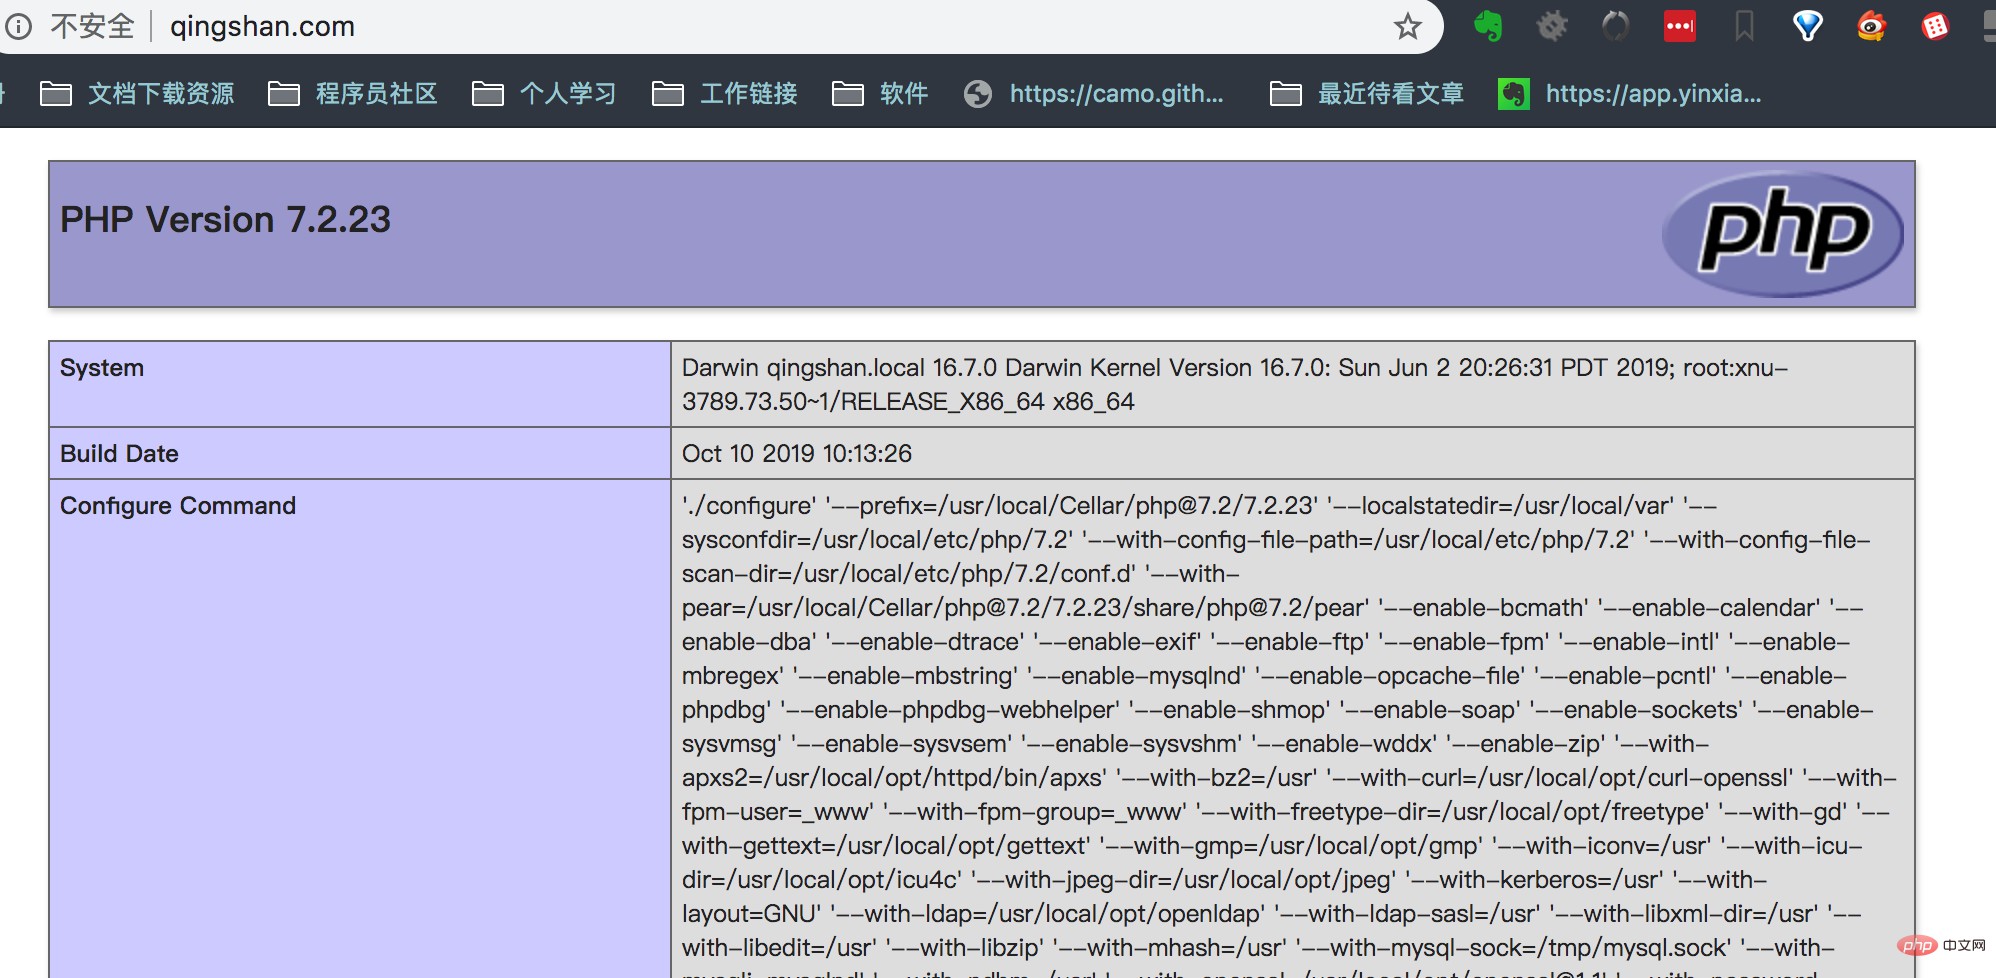Click the qingshan.com address bar URL
Viewport: 1996px width, 978px height.
tap(262, 26)
